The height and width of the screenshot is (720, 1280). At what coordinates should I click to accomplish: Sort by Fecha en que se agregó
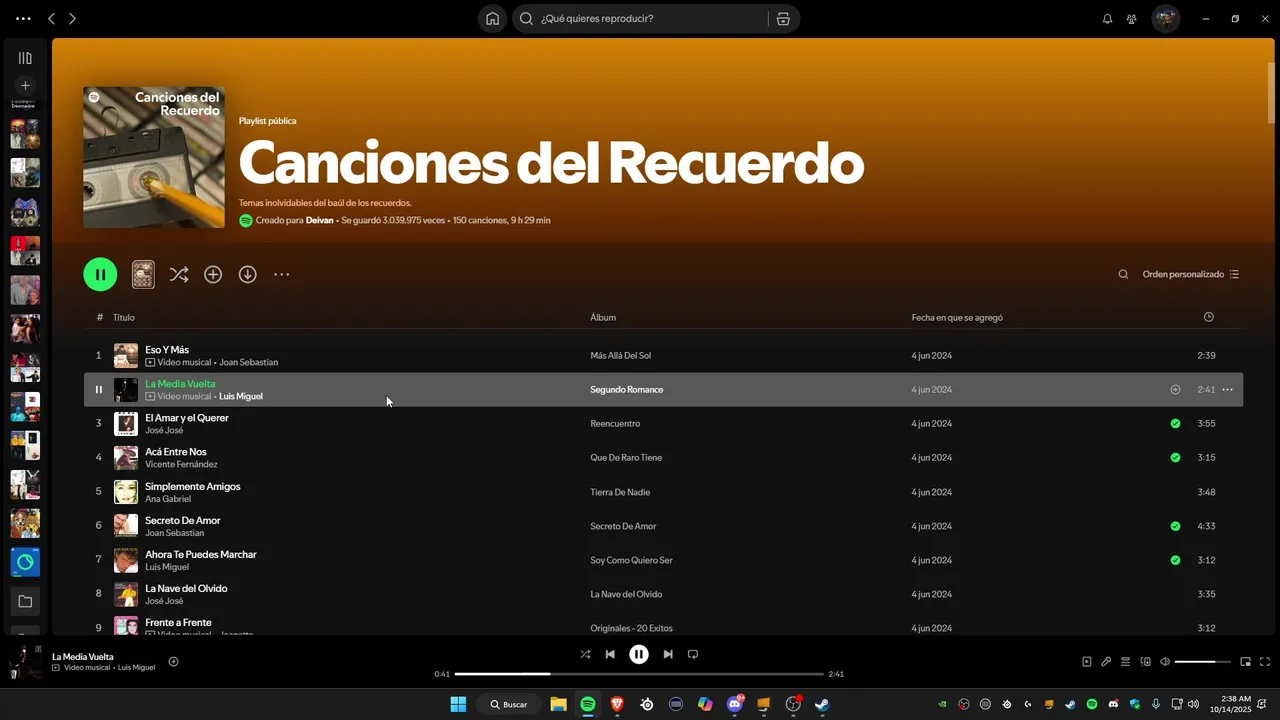[x=957, y=317]
